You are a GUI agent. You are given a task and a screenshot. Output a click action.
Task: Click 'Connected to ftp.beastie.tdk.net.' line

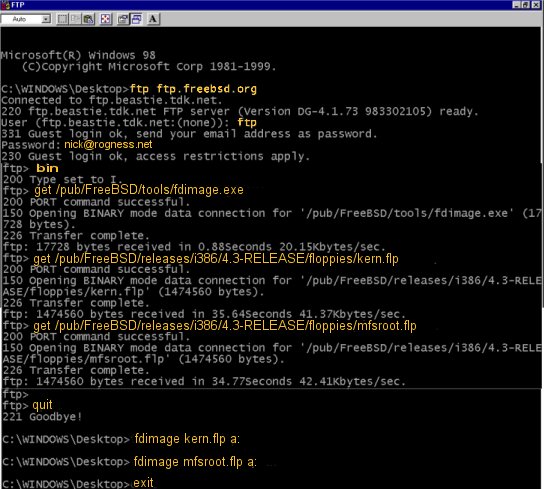click(111, 100)
